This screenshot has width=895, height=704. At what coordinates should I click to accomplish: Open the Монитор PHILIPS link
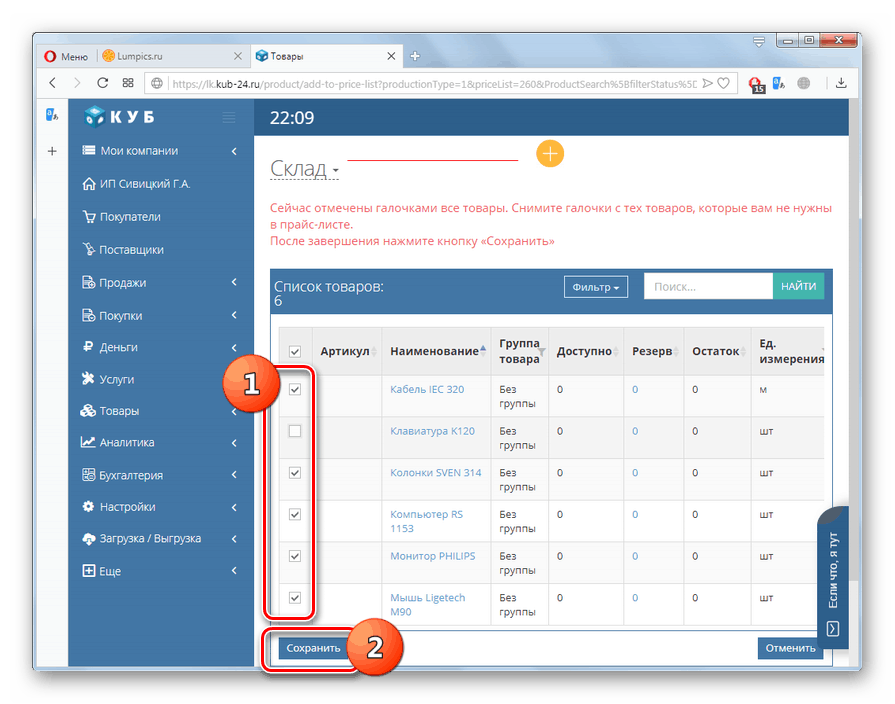point(433,556)
